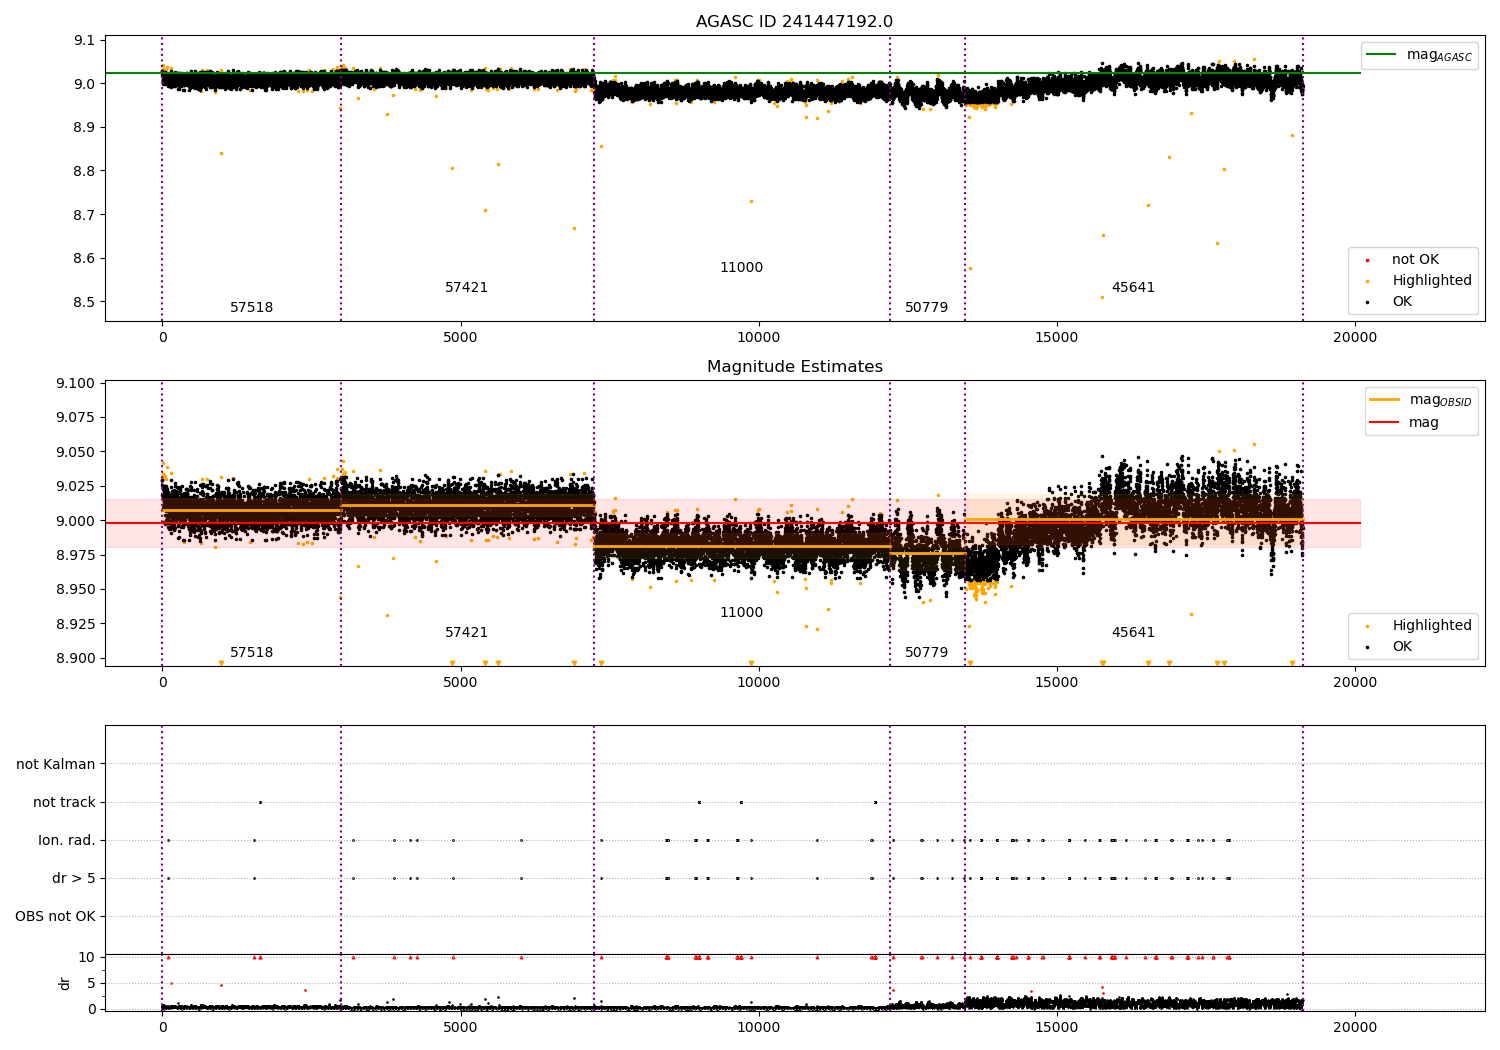The width and height of the screenshot is (1500, 1050).
Task: Click the "8.5" y-axis tick label
Action: pyautogui.click(x=84, y=302)
